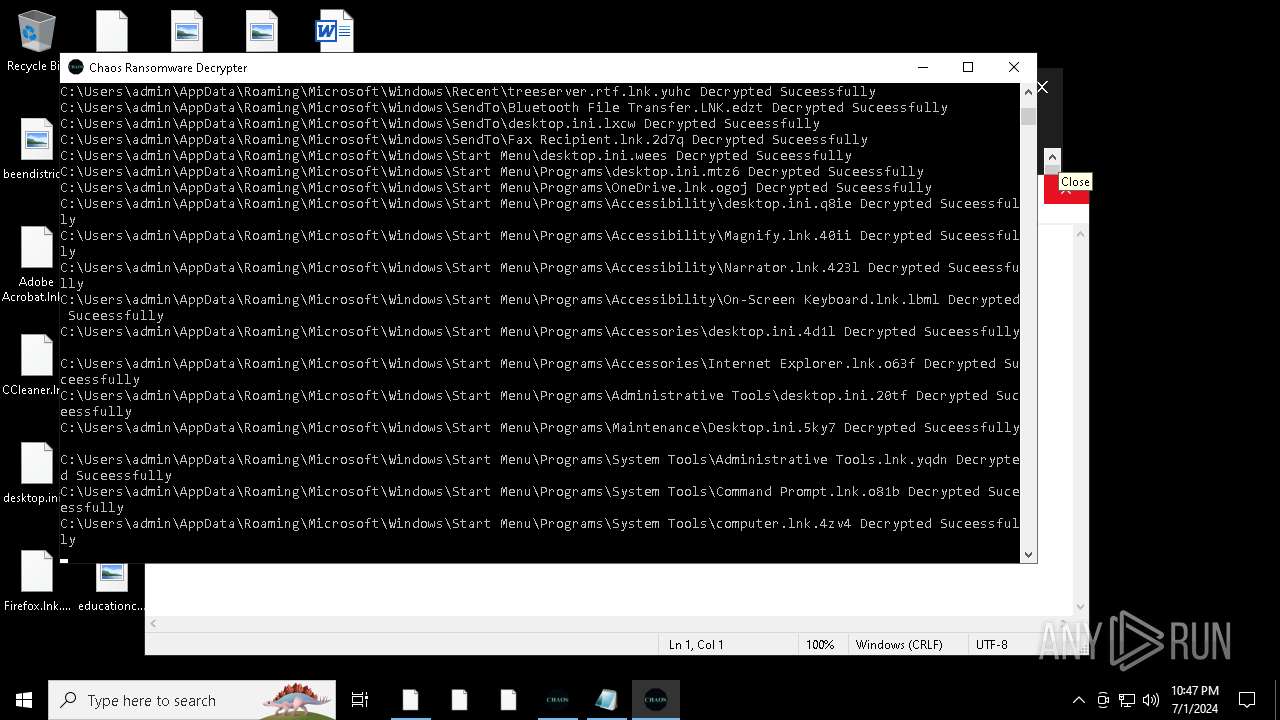Click the search box on taskbar
The width and height of the screenshot is (1280, 720).
pyautogui.click(x=192, y=700)
